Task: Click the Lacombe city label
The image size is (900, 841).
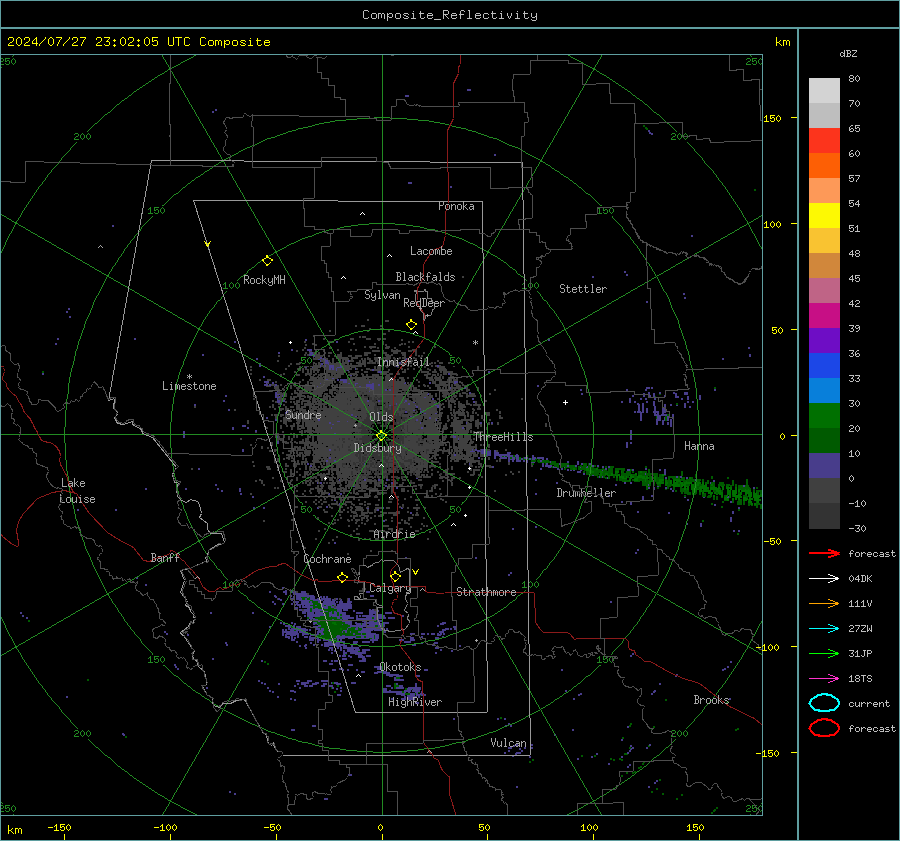Action: pos(431,251)
